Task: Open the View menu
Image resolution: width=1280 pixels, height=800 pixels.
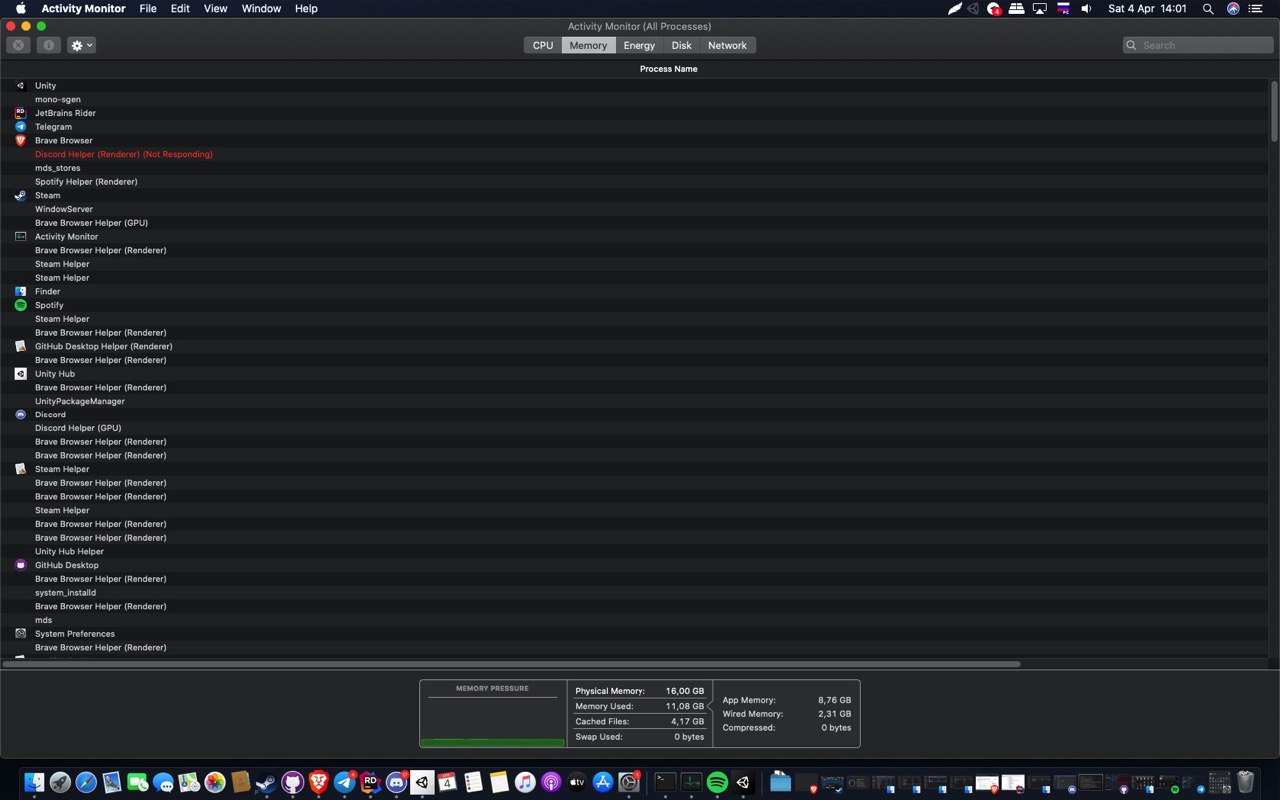Action: [x=215, y=8]
